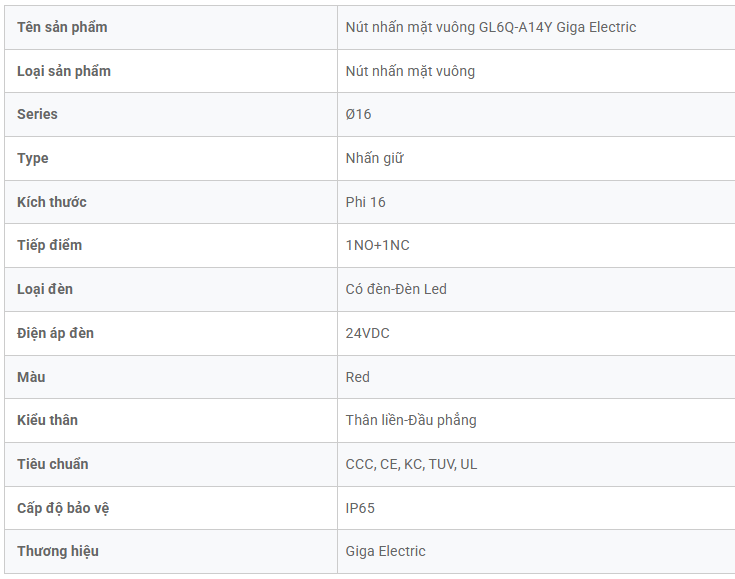
Task: Click the 'Tiếp điểm' row label
Action: click(x=50, y=245)
